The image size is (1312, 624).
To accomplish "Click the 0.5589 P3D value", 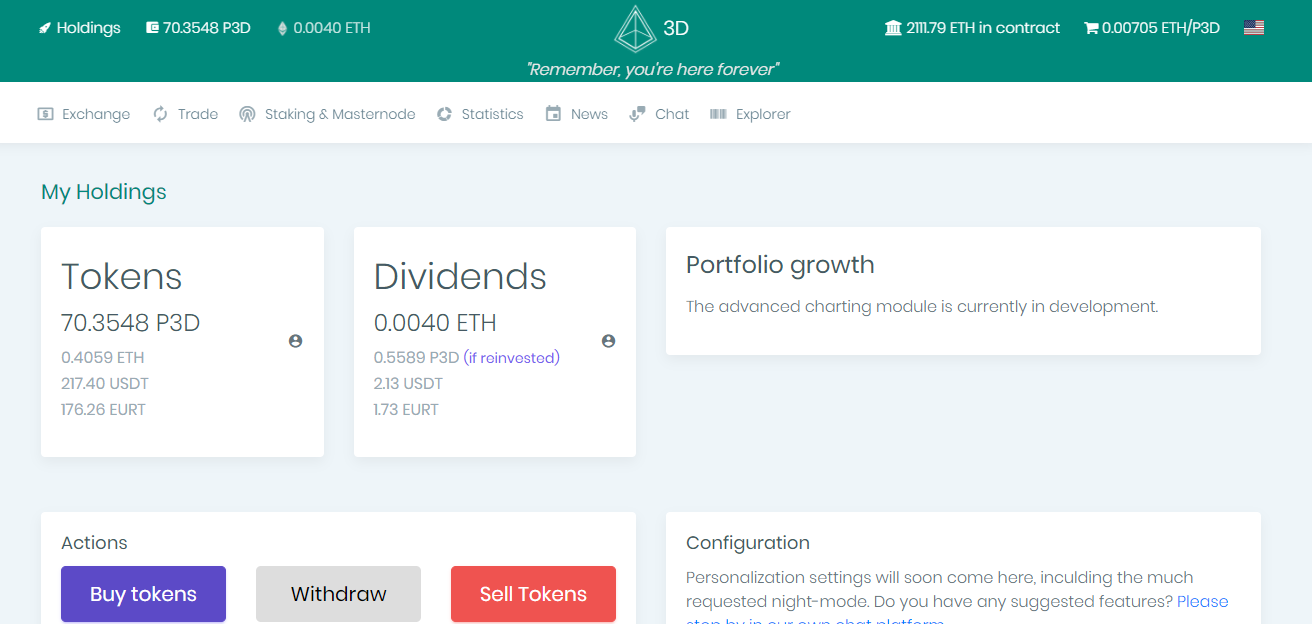I will [x=416, y=357].
